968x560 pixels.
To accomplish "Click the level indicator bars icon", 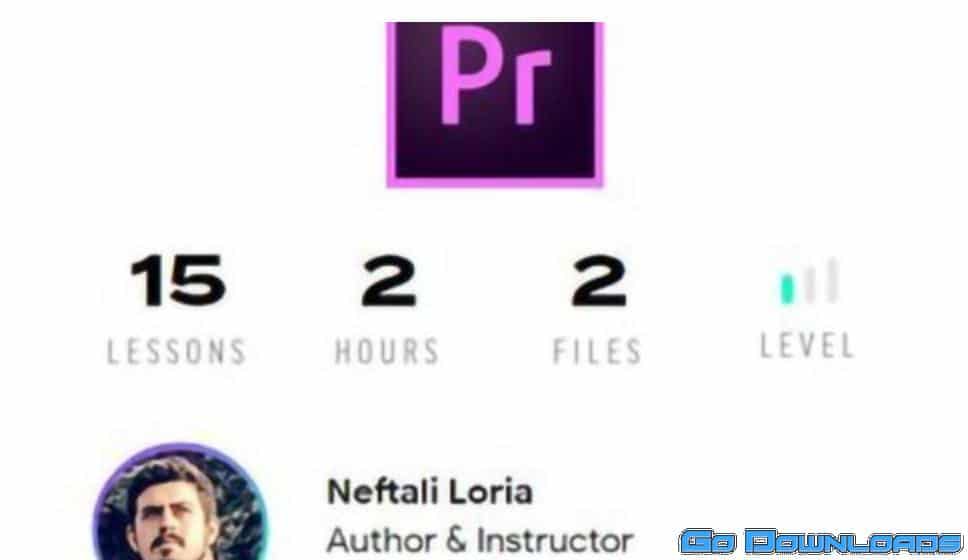I will tap(809, 282).
